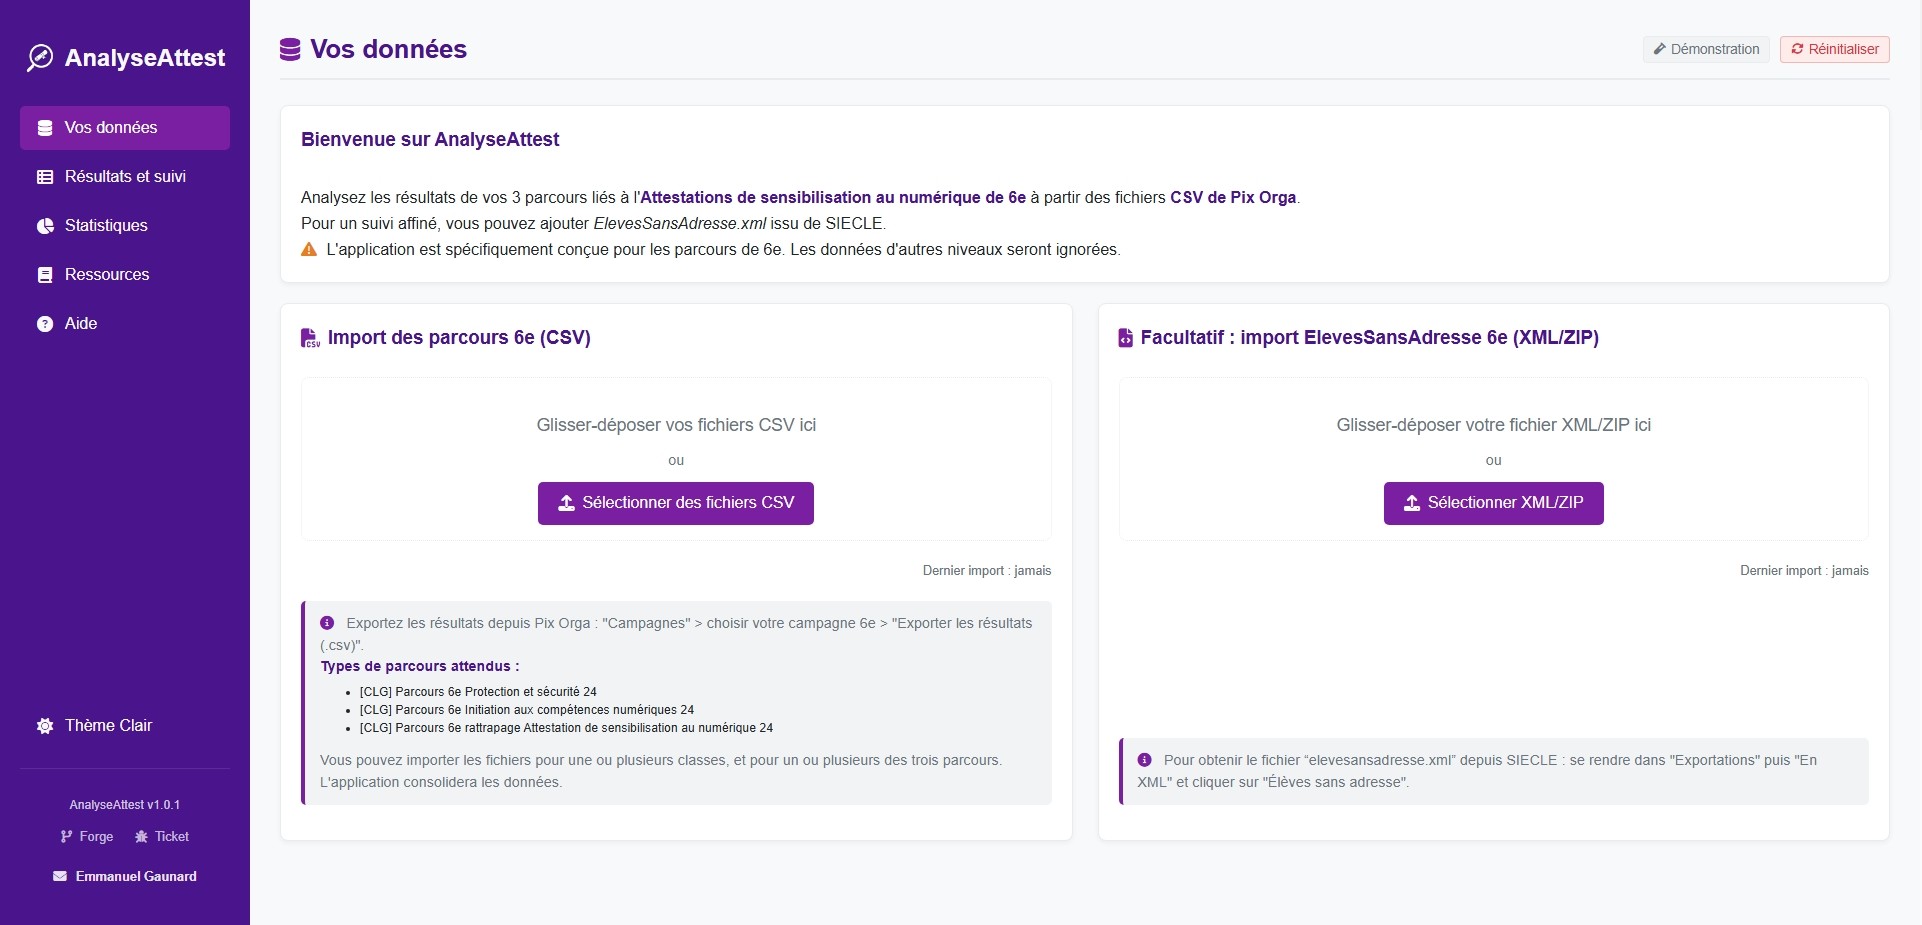The width and height of the screenshot is (1922, 925).
Task: Click the question mark Aide icon
Action: [45, 324]
